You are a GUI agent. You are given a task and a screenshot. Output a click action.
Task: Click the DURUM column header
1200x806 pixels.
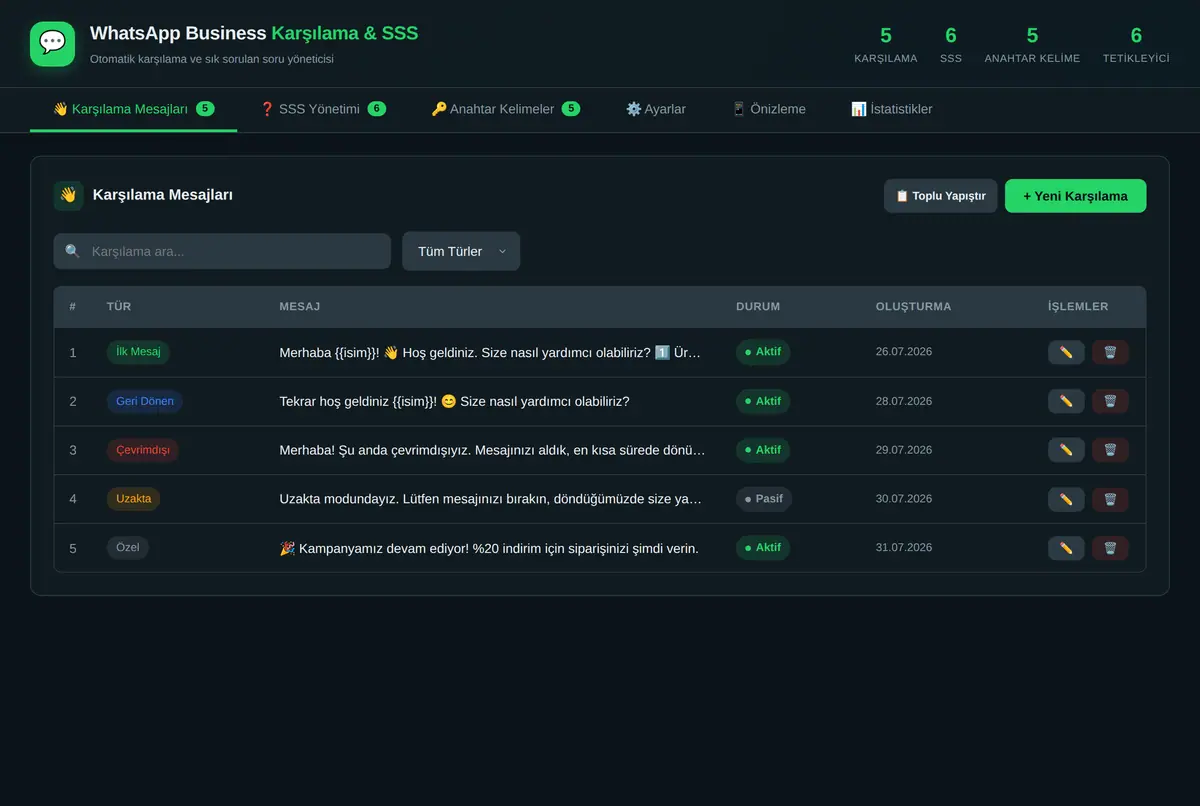(758, 307)
